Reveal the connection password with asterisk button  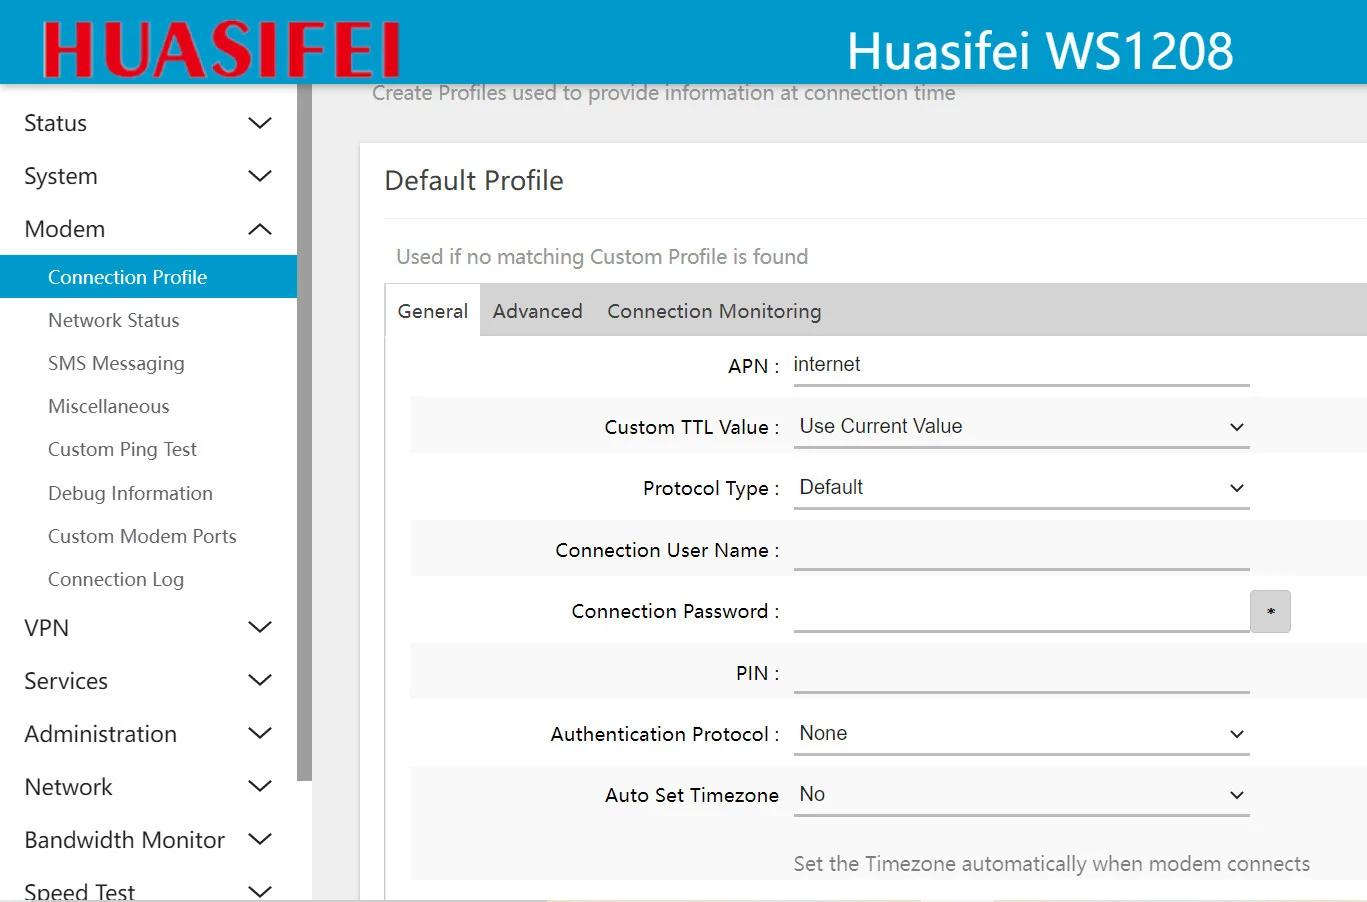[1270, 611]
